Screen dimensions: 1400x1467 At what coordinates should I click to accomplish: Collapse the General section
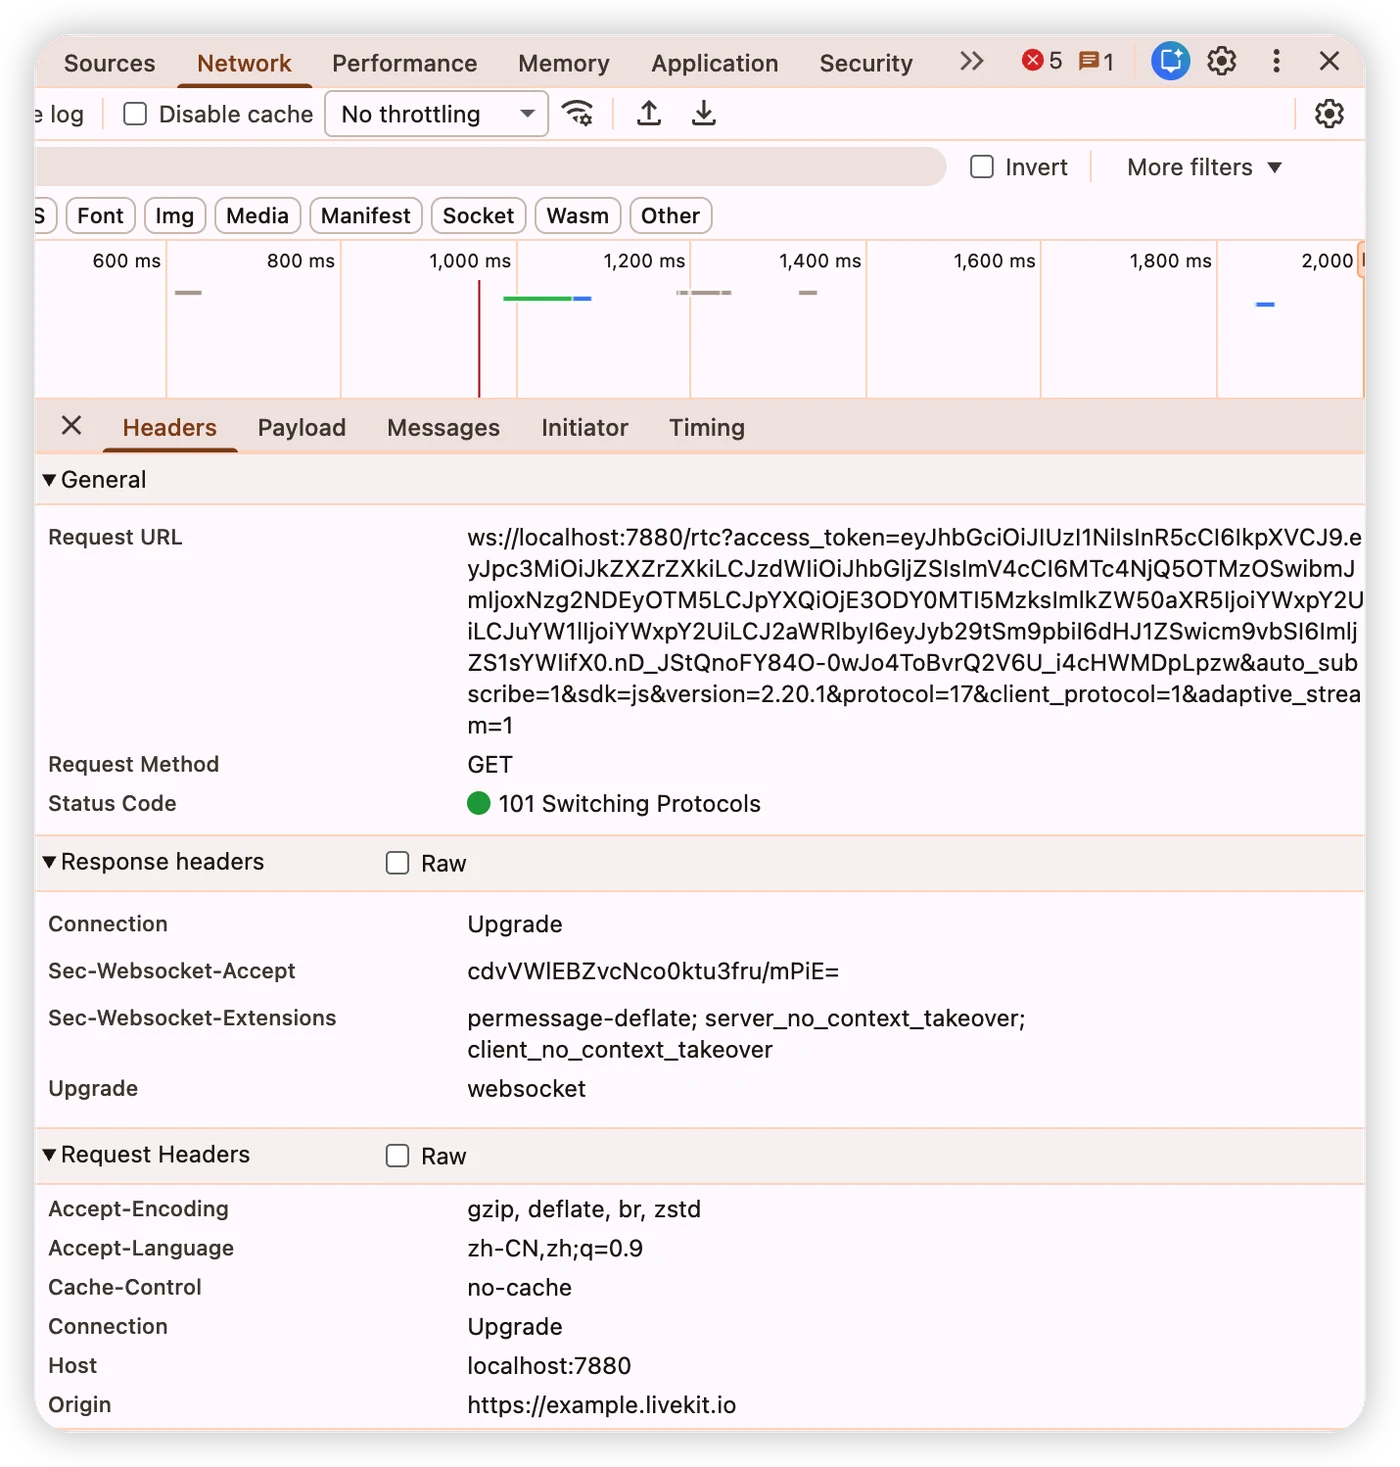tap(49, 480)
